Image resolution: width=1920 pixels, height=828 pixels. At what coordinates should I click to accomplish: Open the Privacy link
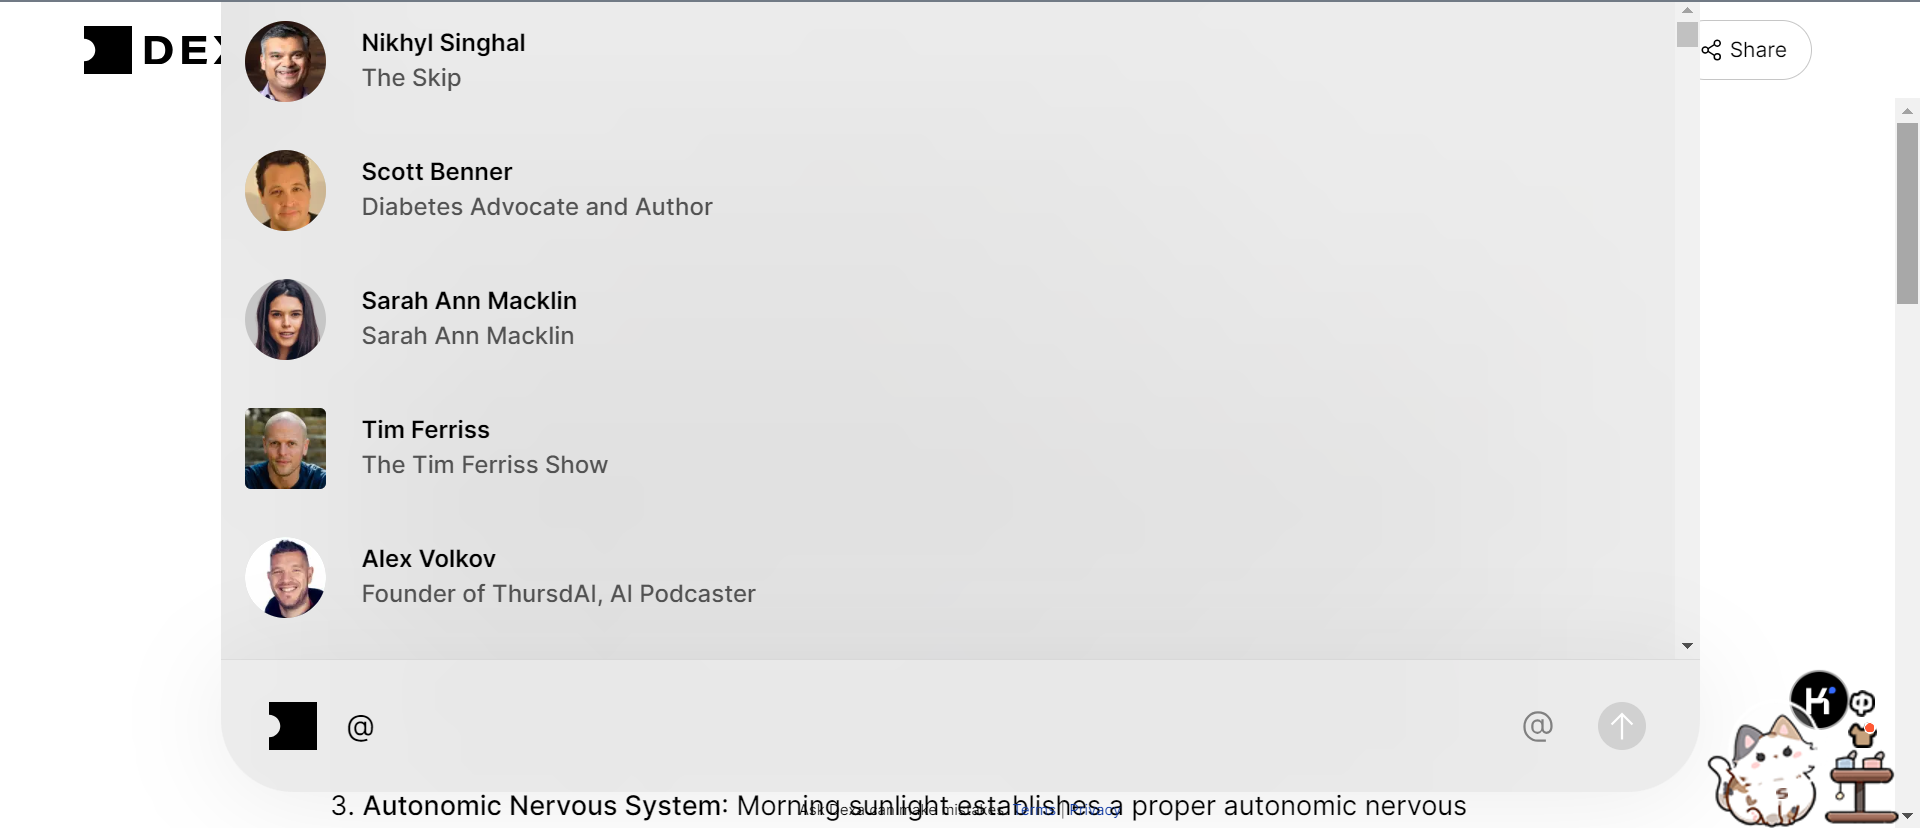pyautogui.click(x=1093, y=810)
